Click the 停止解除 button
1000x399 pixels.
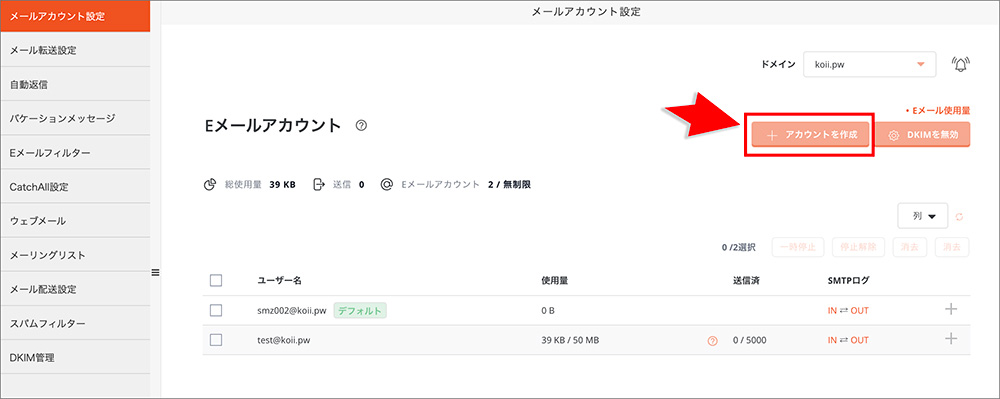click(858, 247)
